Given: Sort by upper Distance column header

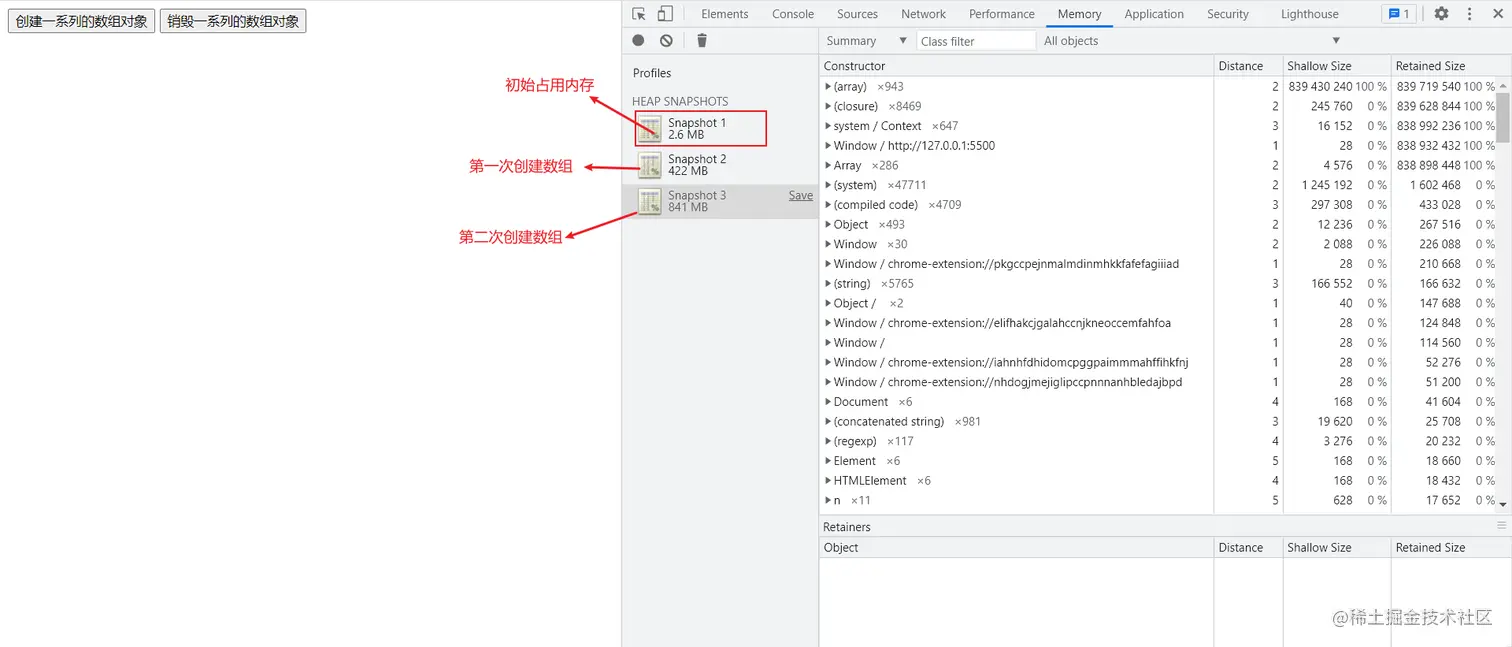Looking at the screenshot, I should pos(1248,66).
